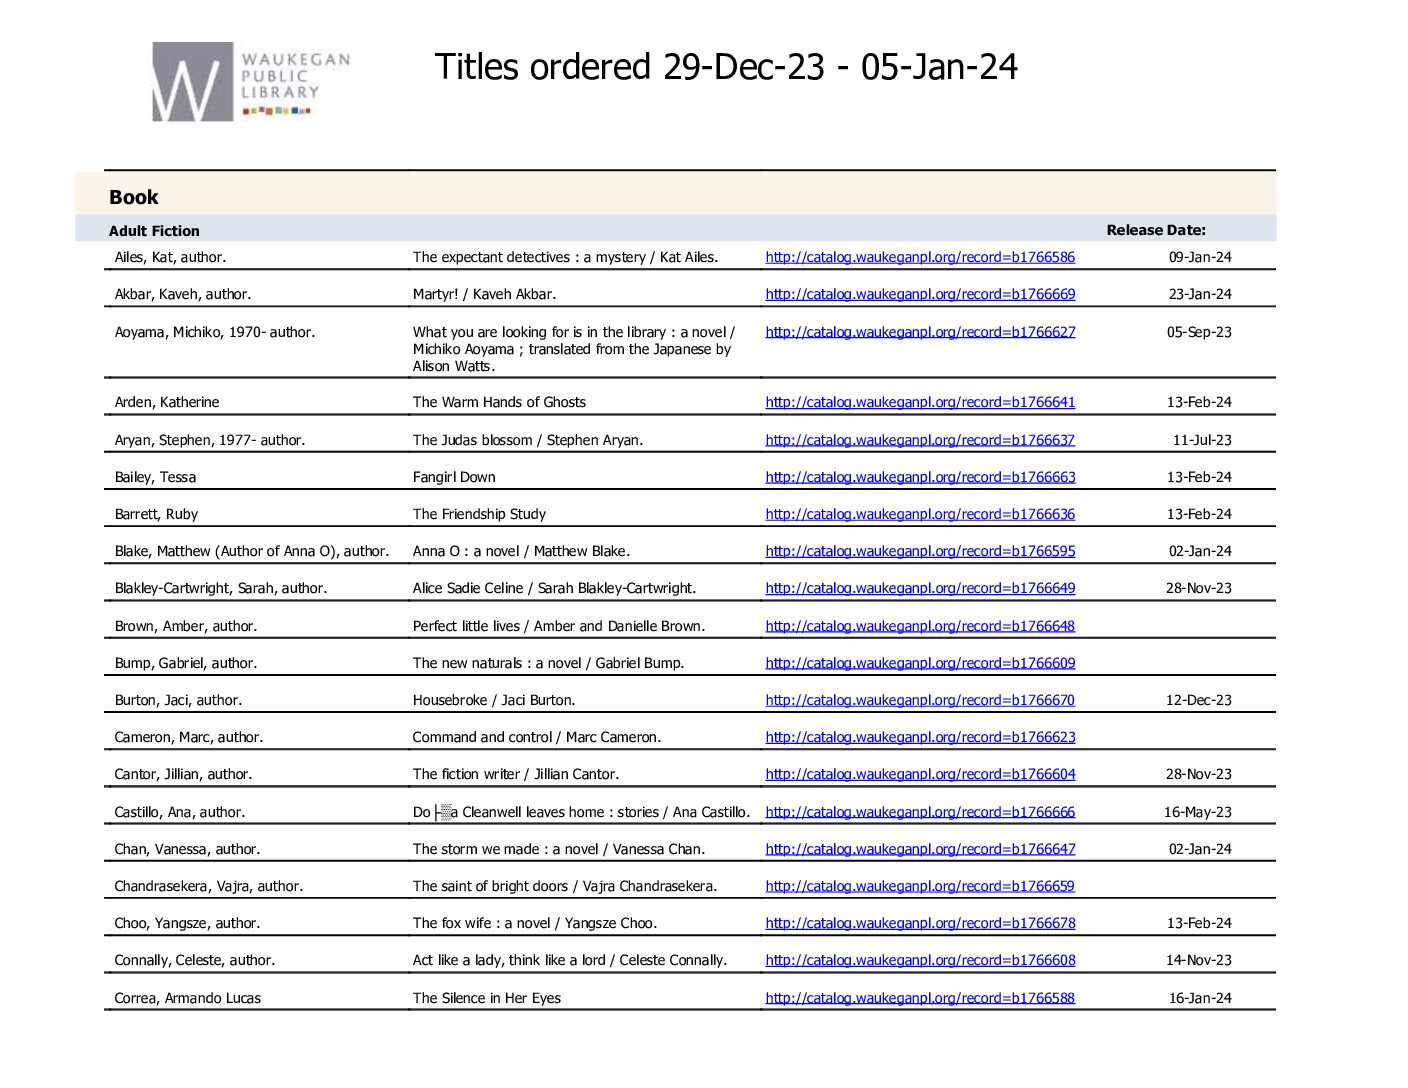Open catalog link for The new naturals
This screenshot has height=1088, width=1408.
coord(920,663)
